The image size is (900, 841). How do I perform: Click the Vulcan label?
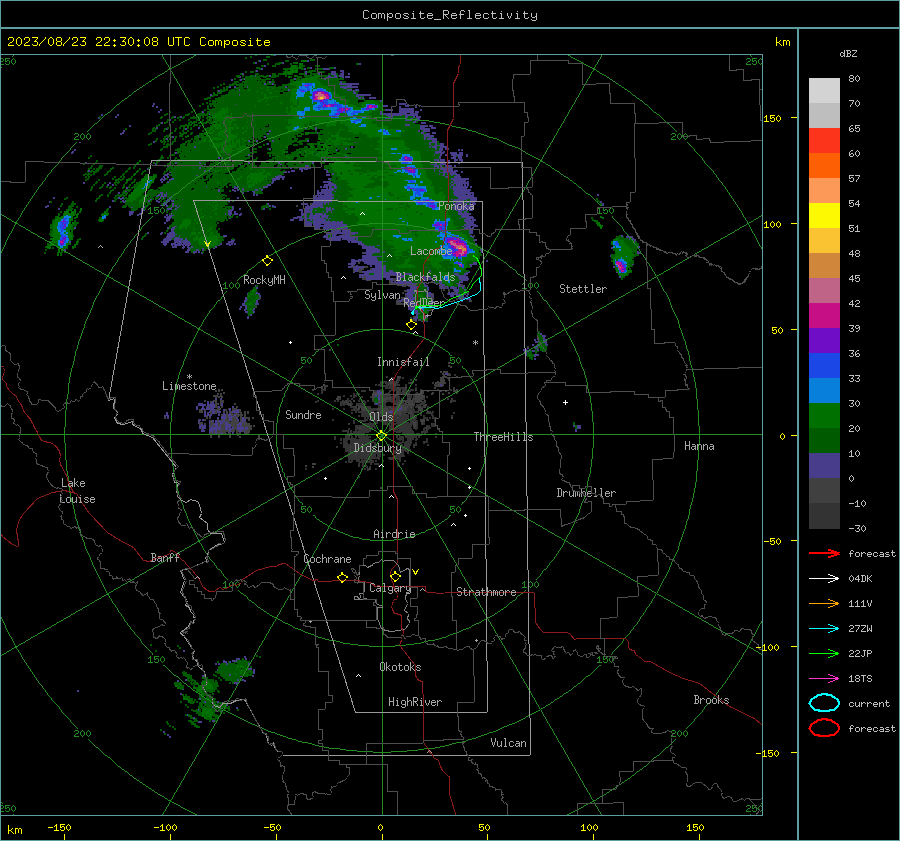click(x=508, y=743)
